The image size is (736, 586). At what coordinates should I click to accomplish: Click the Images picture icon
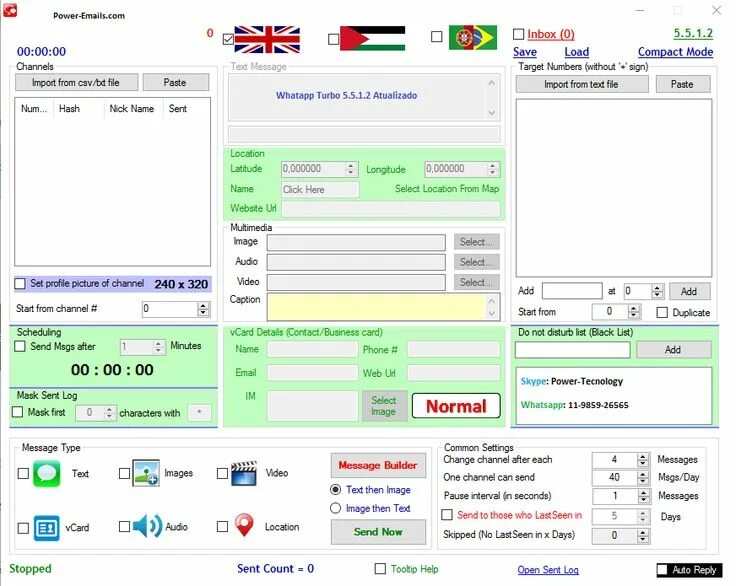pyautogui.click(x=146, y=473)
